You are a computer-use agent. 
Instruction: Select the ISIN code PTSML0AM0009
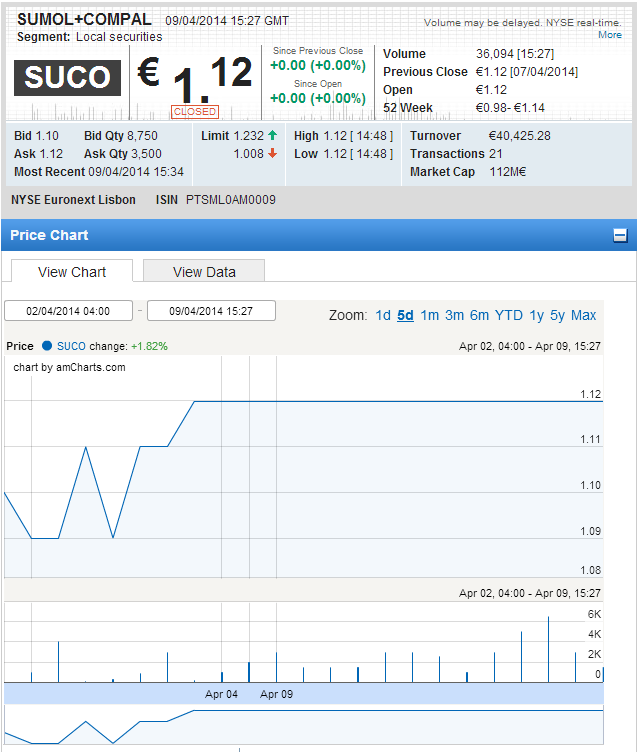(231, 200)
